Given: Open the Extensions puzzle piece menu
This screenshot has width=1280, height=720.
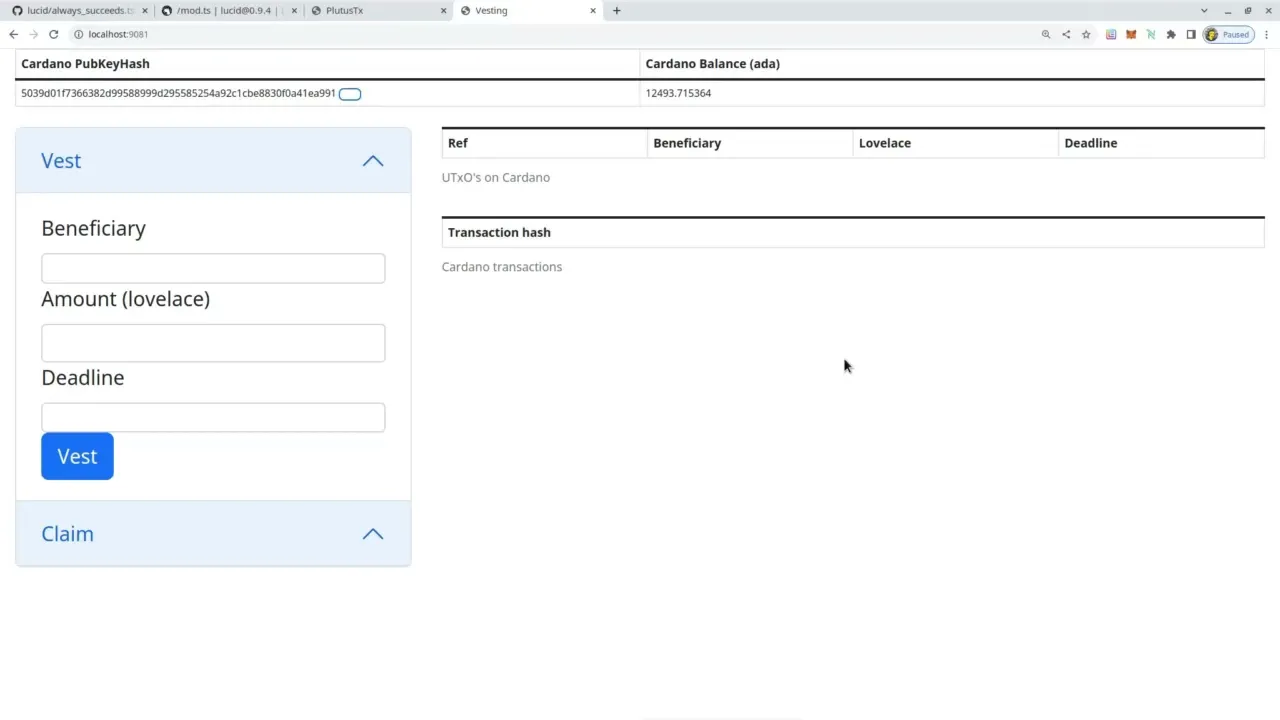Looking at the screenshot, I should 1171,34.
